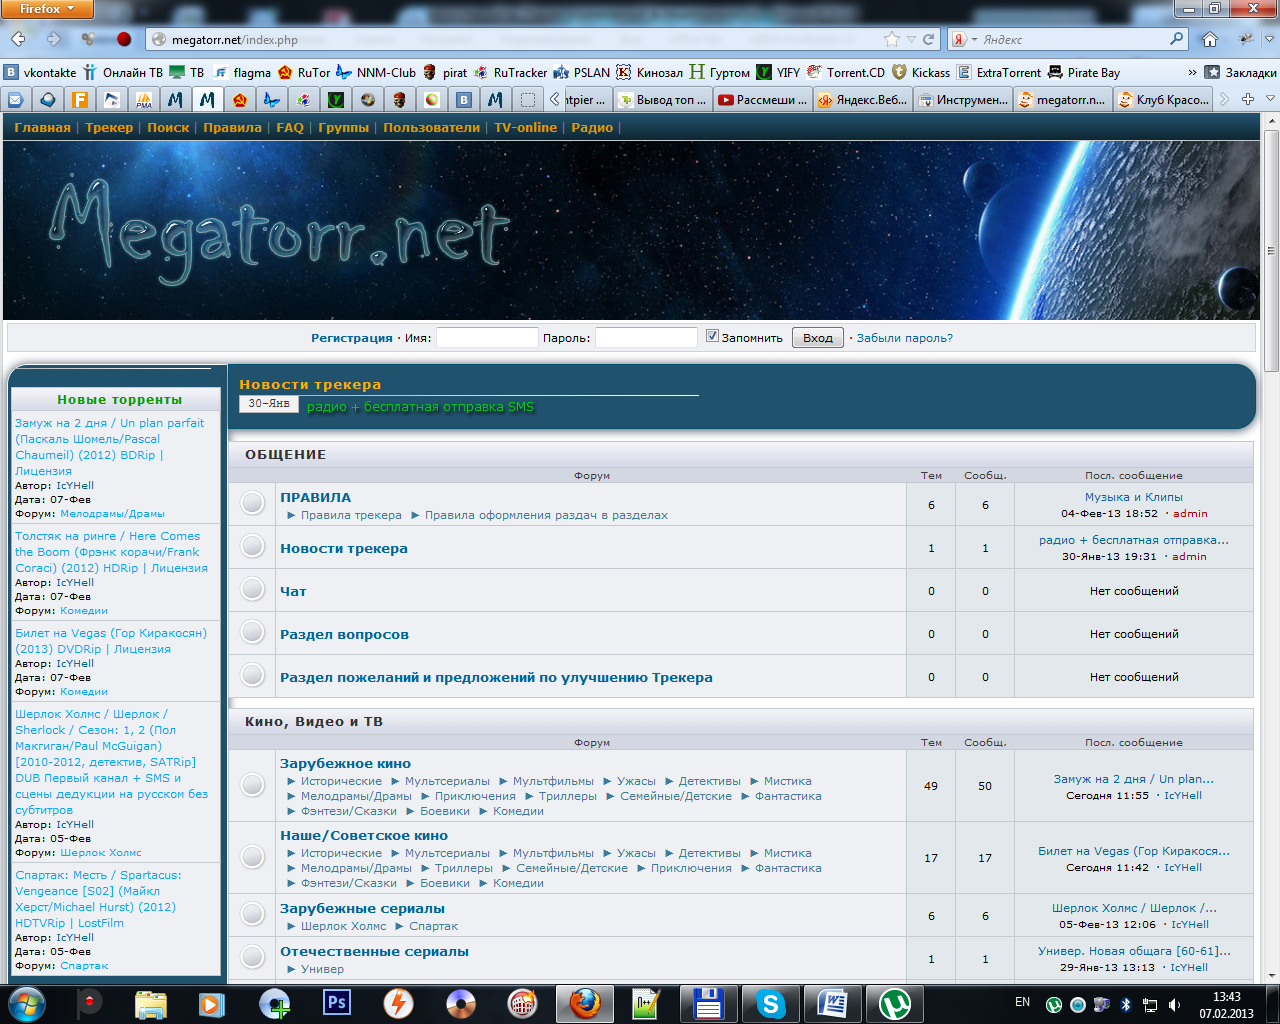Click the search magnifier in Yandex box
Image resolution: width=1280 pixels, height=1024 pixels.
1177,39
